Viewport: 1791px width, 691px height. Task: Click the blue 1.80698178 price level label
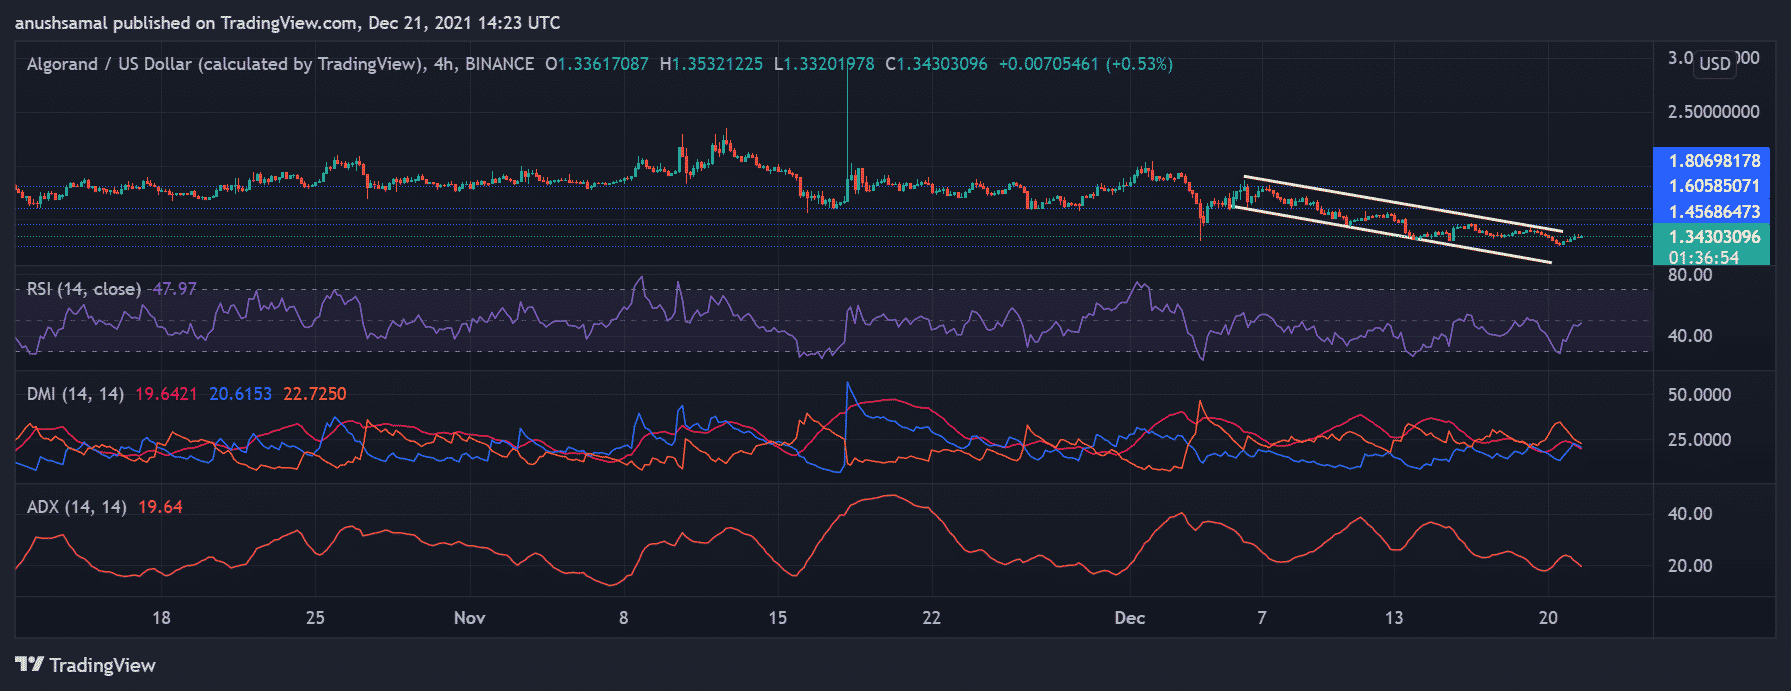point(1714,160)
